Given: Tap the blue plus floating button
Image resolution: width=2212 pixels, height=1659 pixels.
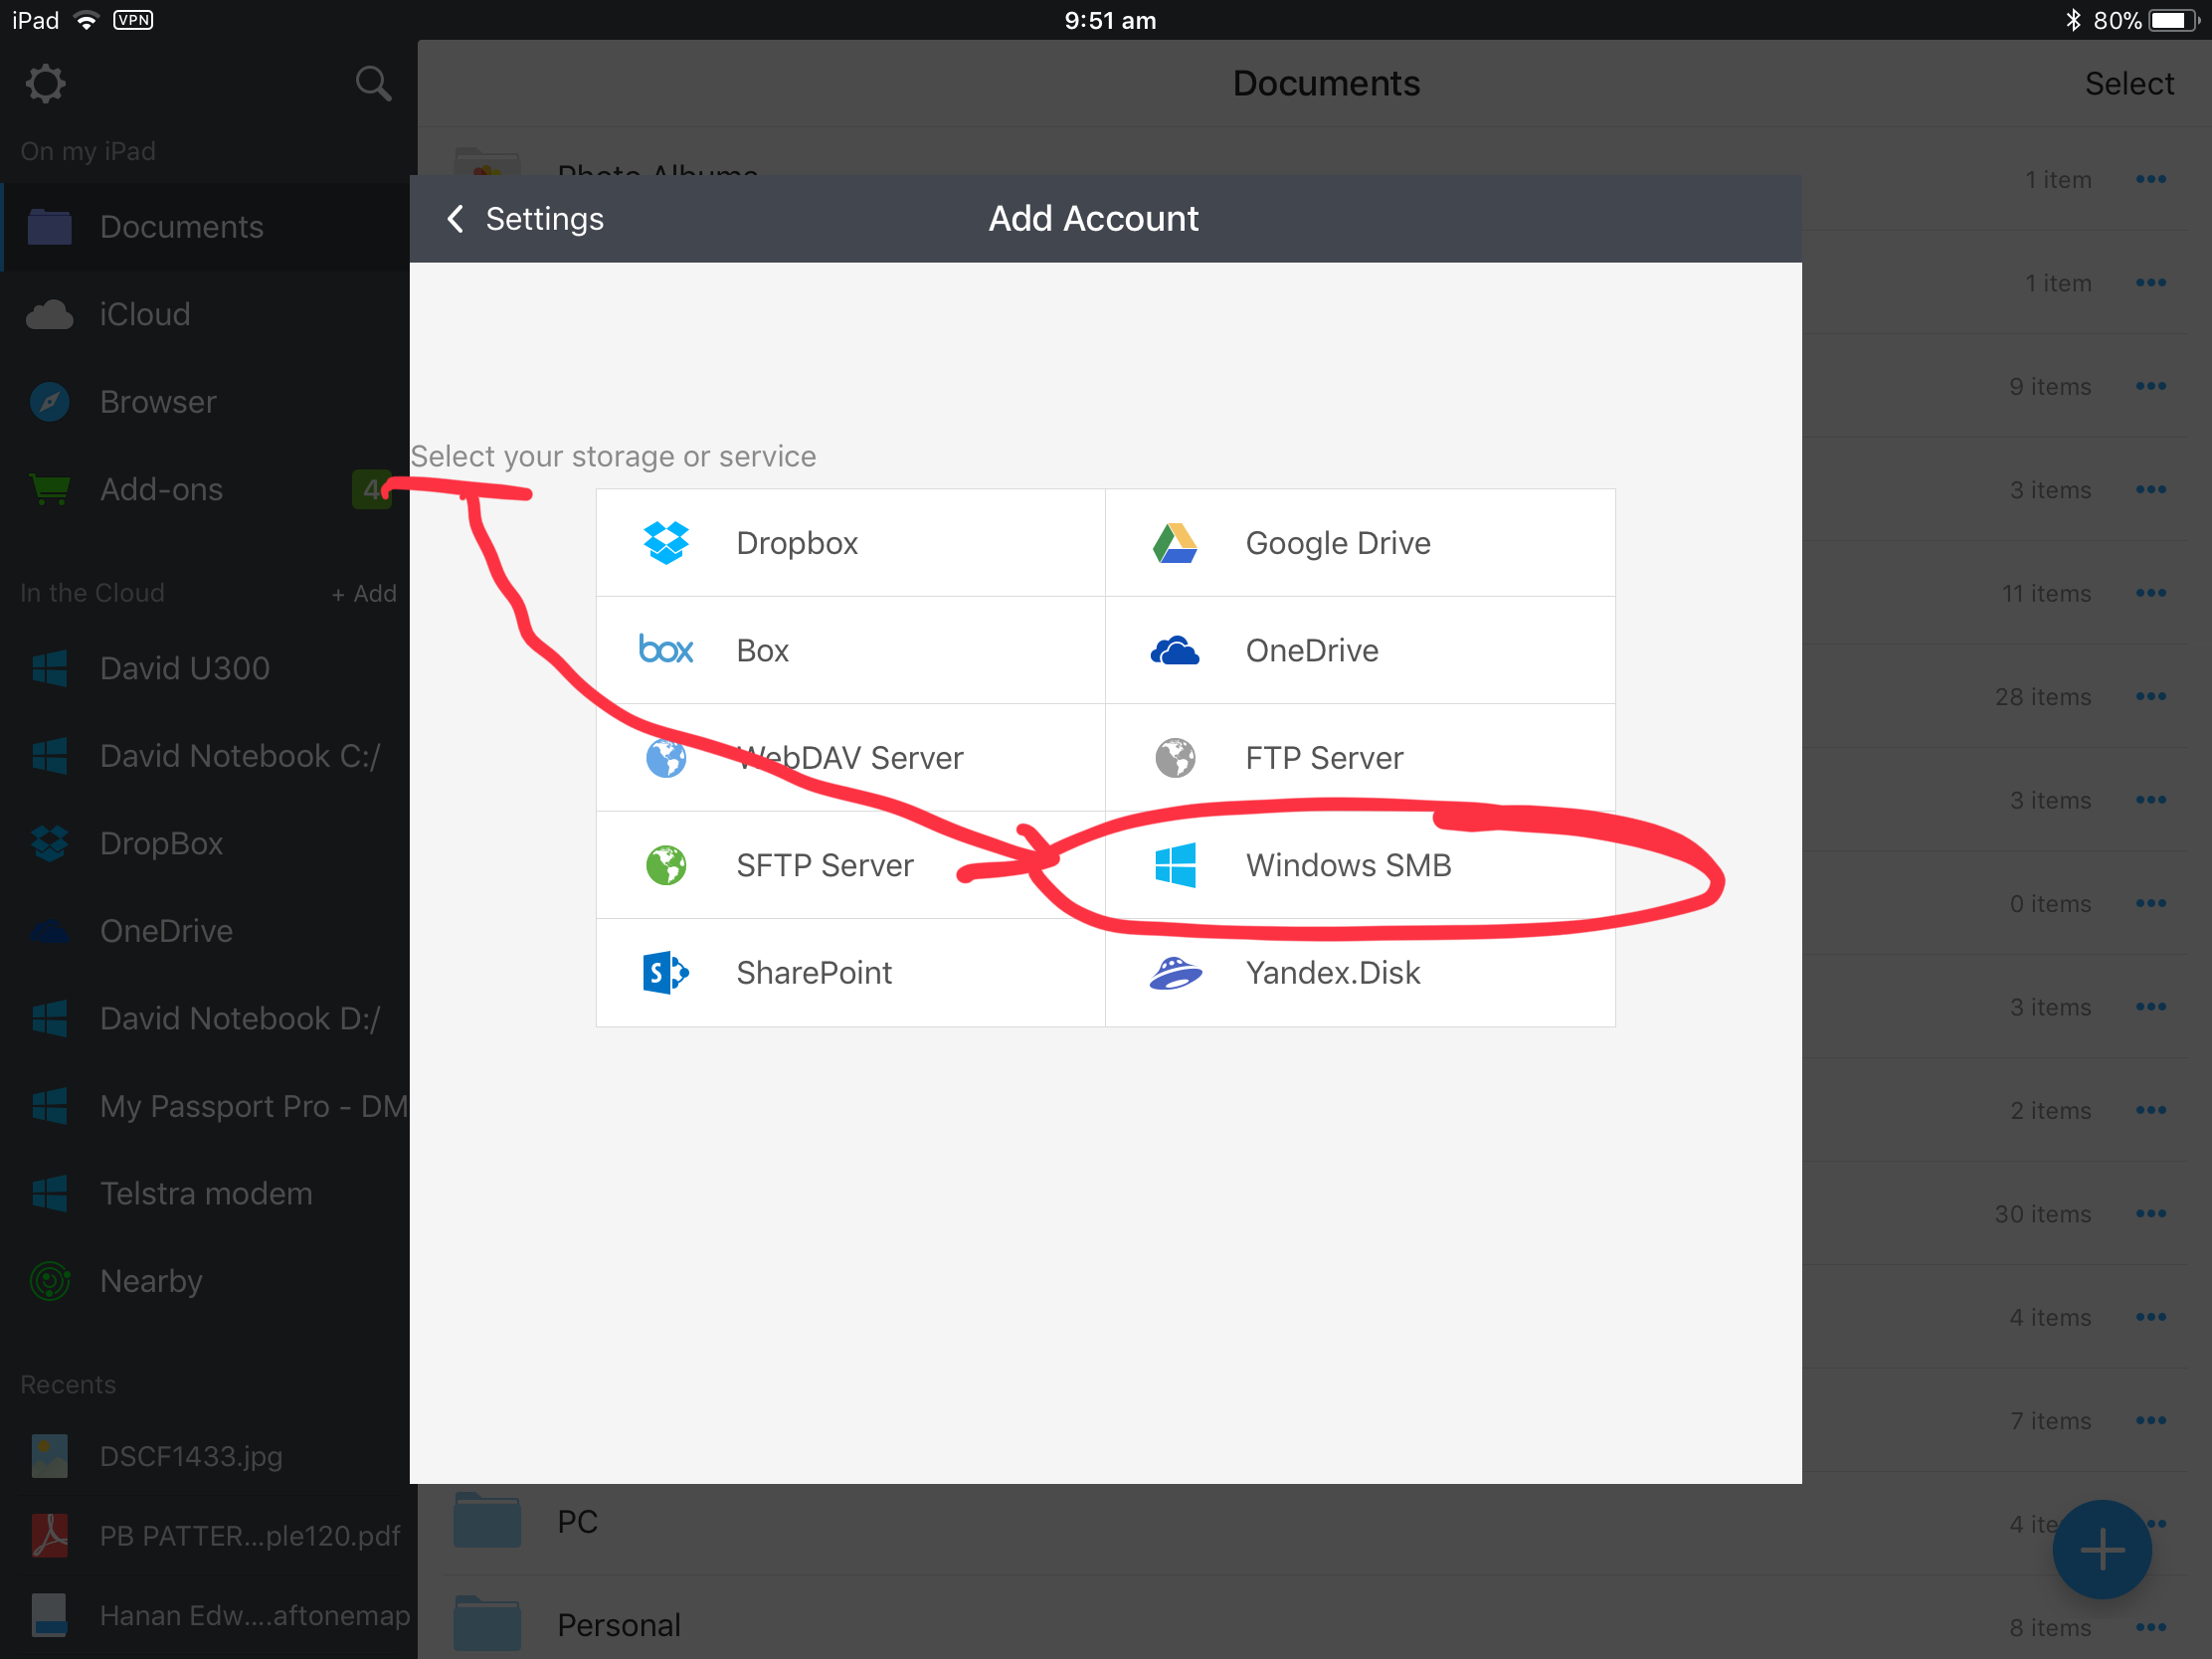Looking at the screenshot, I should [2101, 1549].
